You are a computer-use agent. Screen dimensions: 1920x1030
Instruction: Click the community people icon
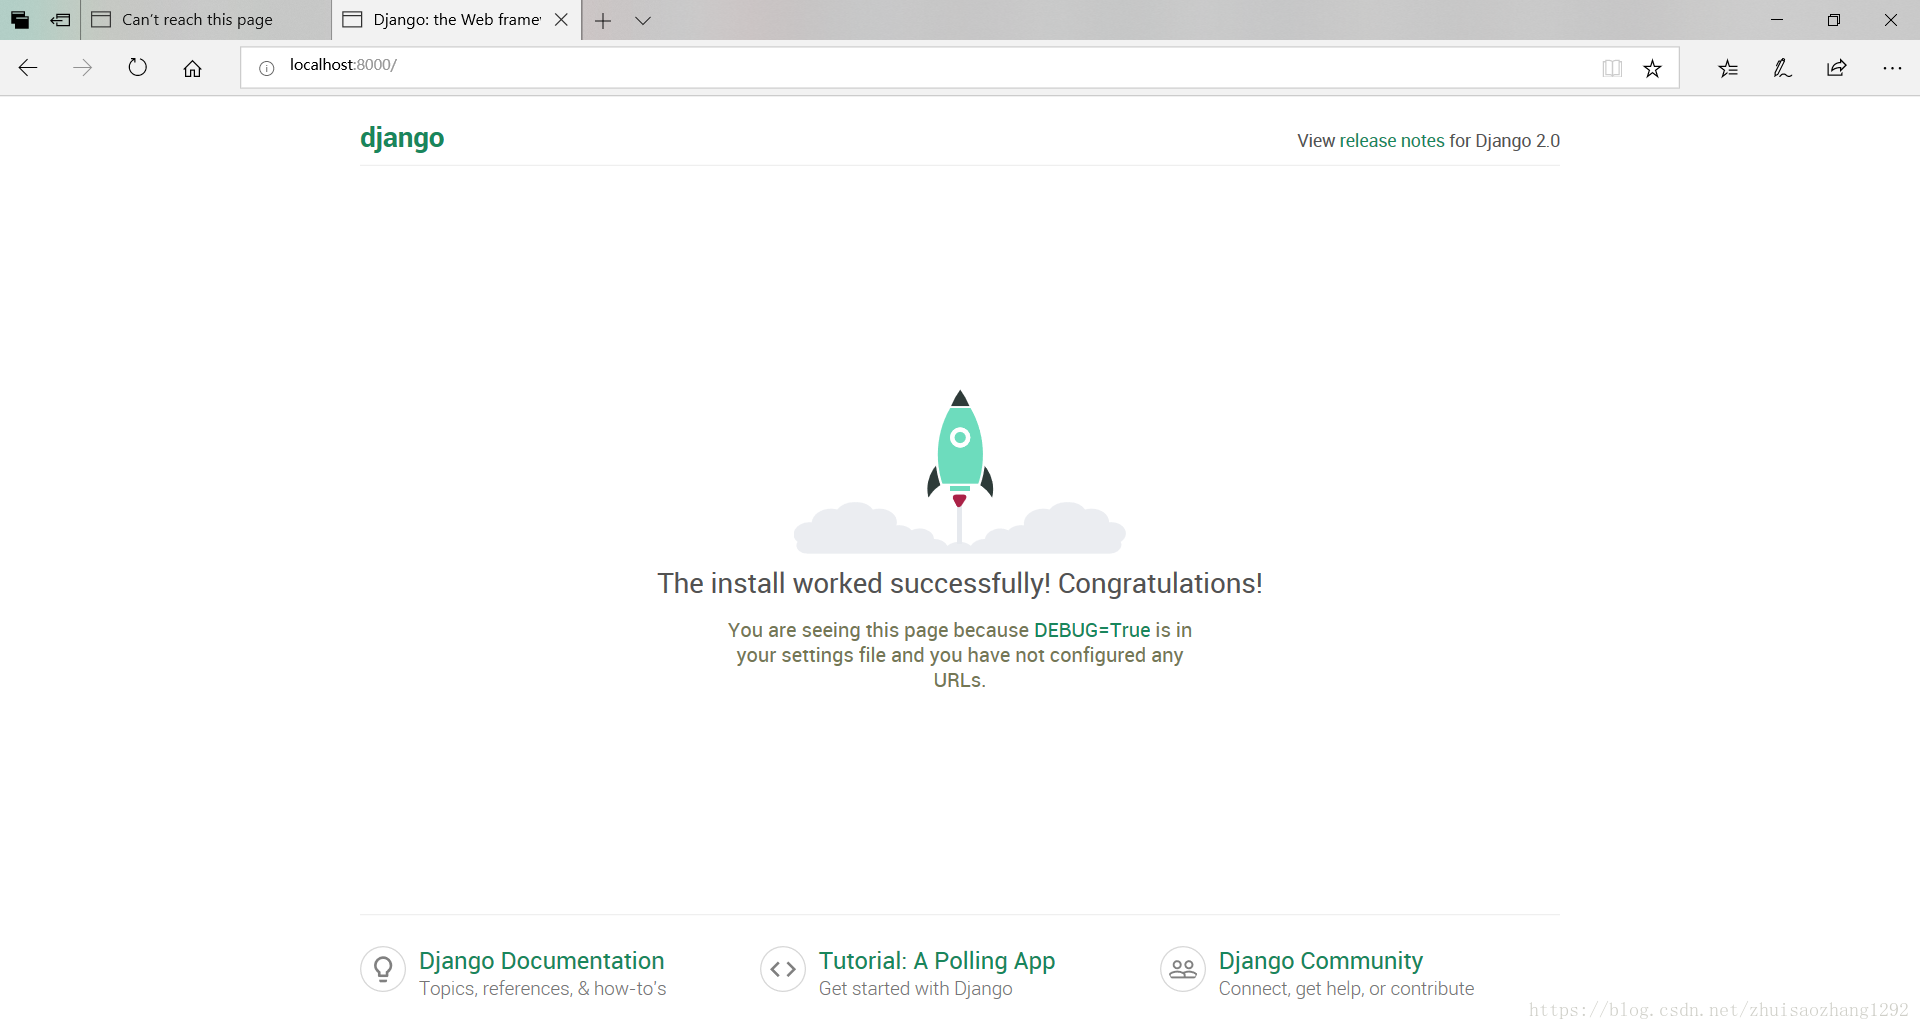tap(1183, 969)
